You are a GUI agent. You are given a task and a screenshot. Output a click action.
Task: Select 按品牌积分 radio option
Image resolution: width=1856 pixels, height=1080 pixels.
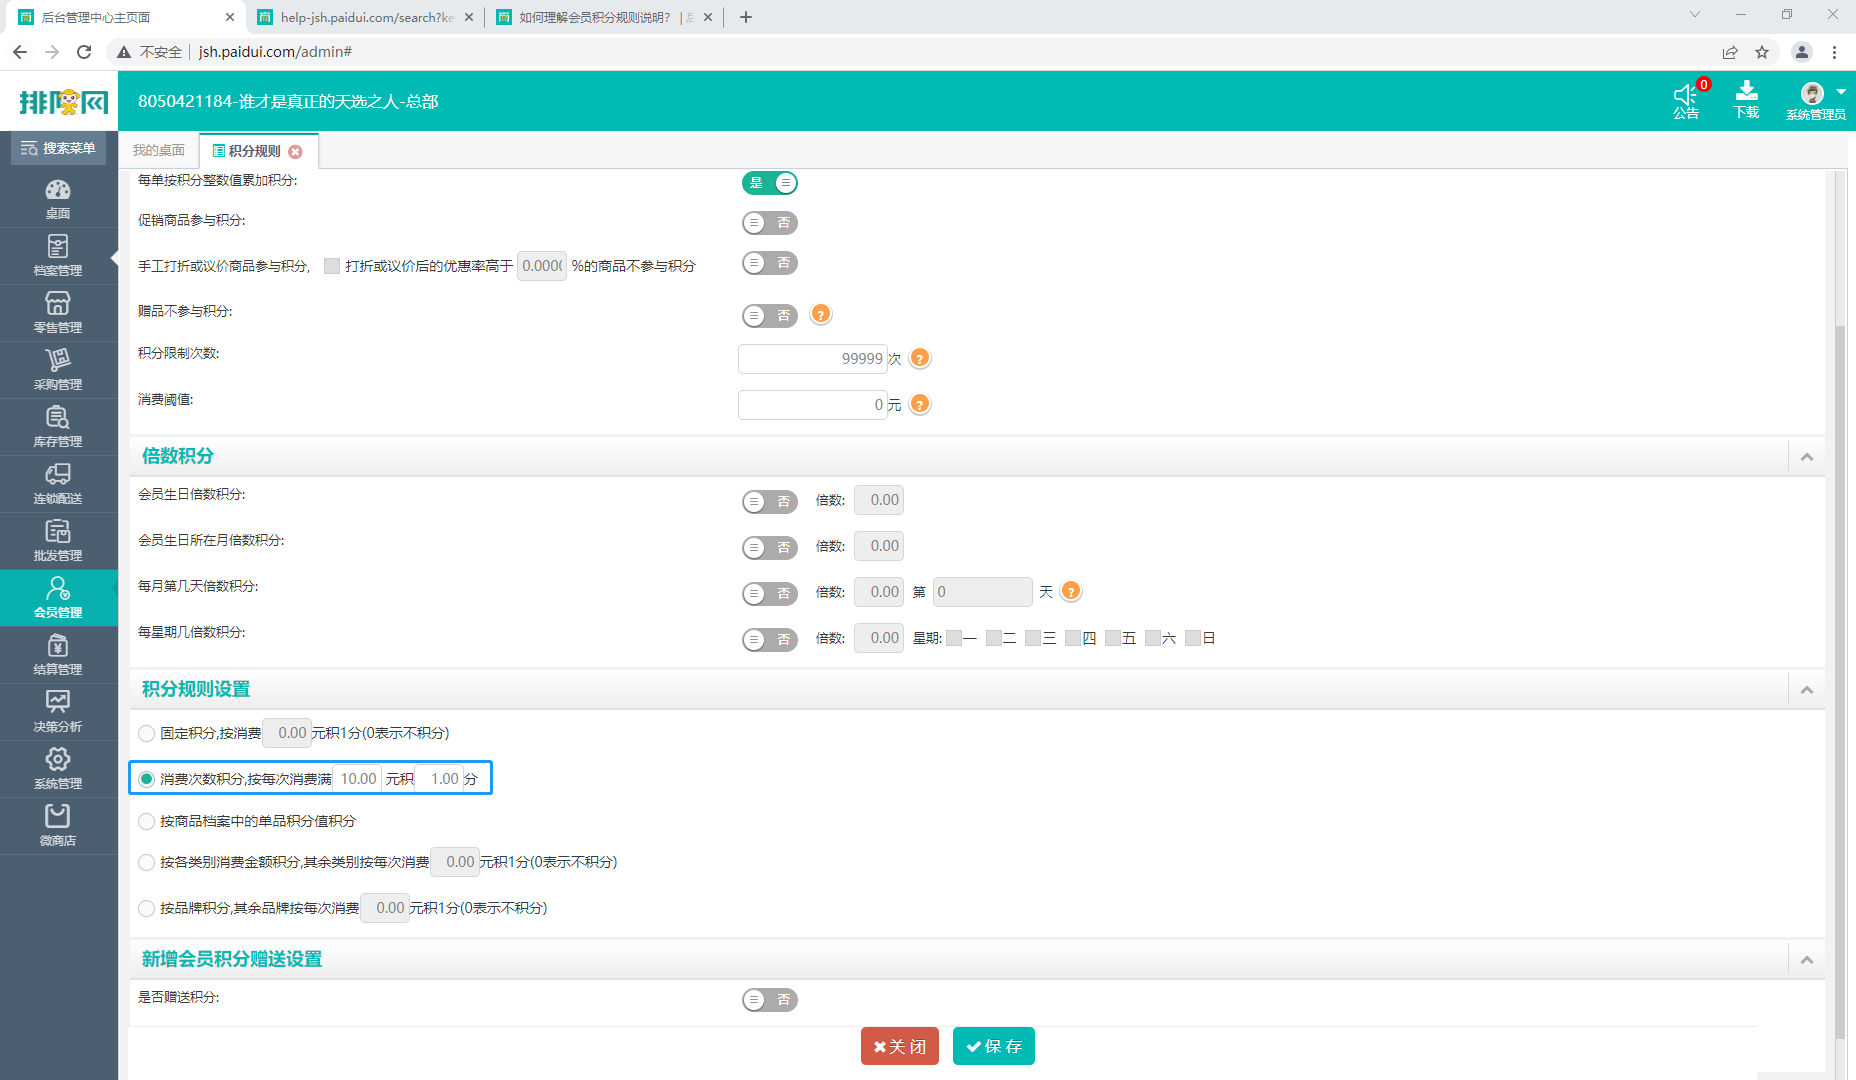coord(147,908)
